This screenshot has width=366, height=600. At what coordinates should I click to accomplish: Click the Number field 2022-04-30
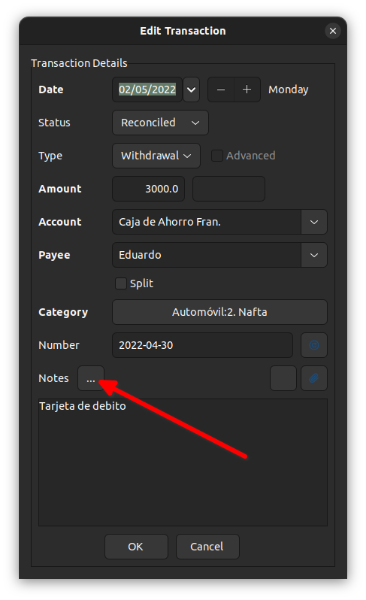click(x=203, y=345)
